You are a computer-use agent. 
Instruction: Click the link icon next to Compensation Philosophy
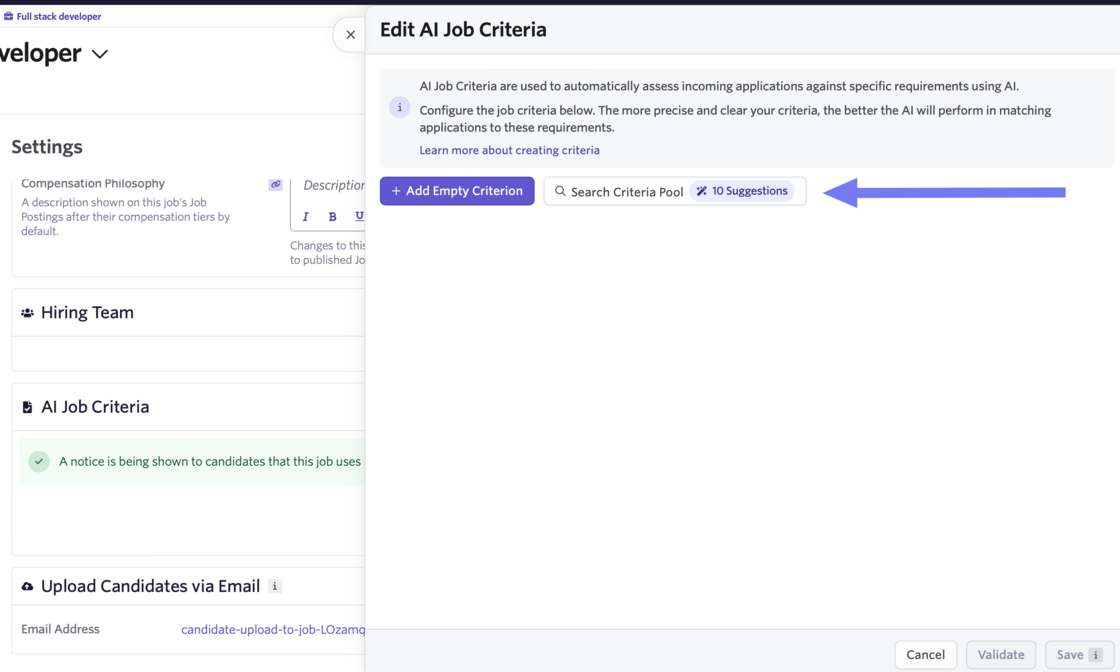tap(275, 185)
